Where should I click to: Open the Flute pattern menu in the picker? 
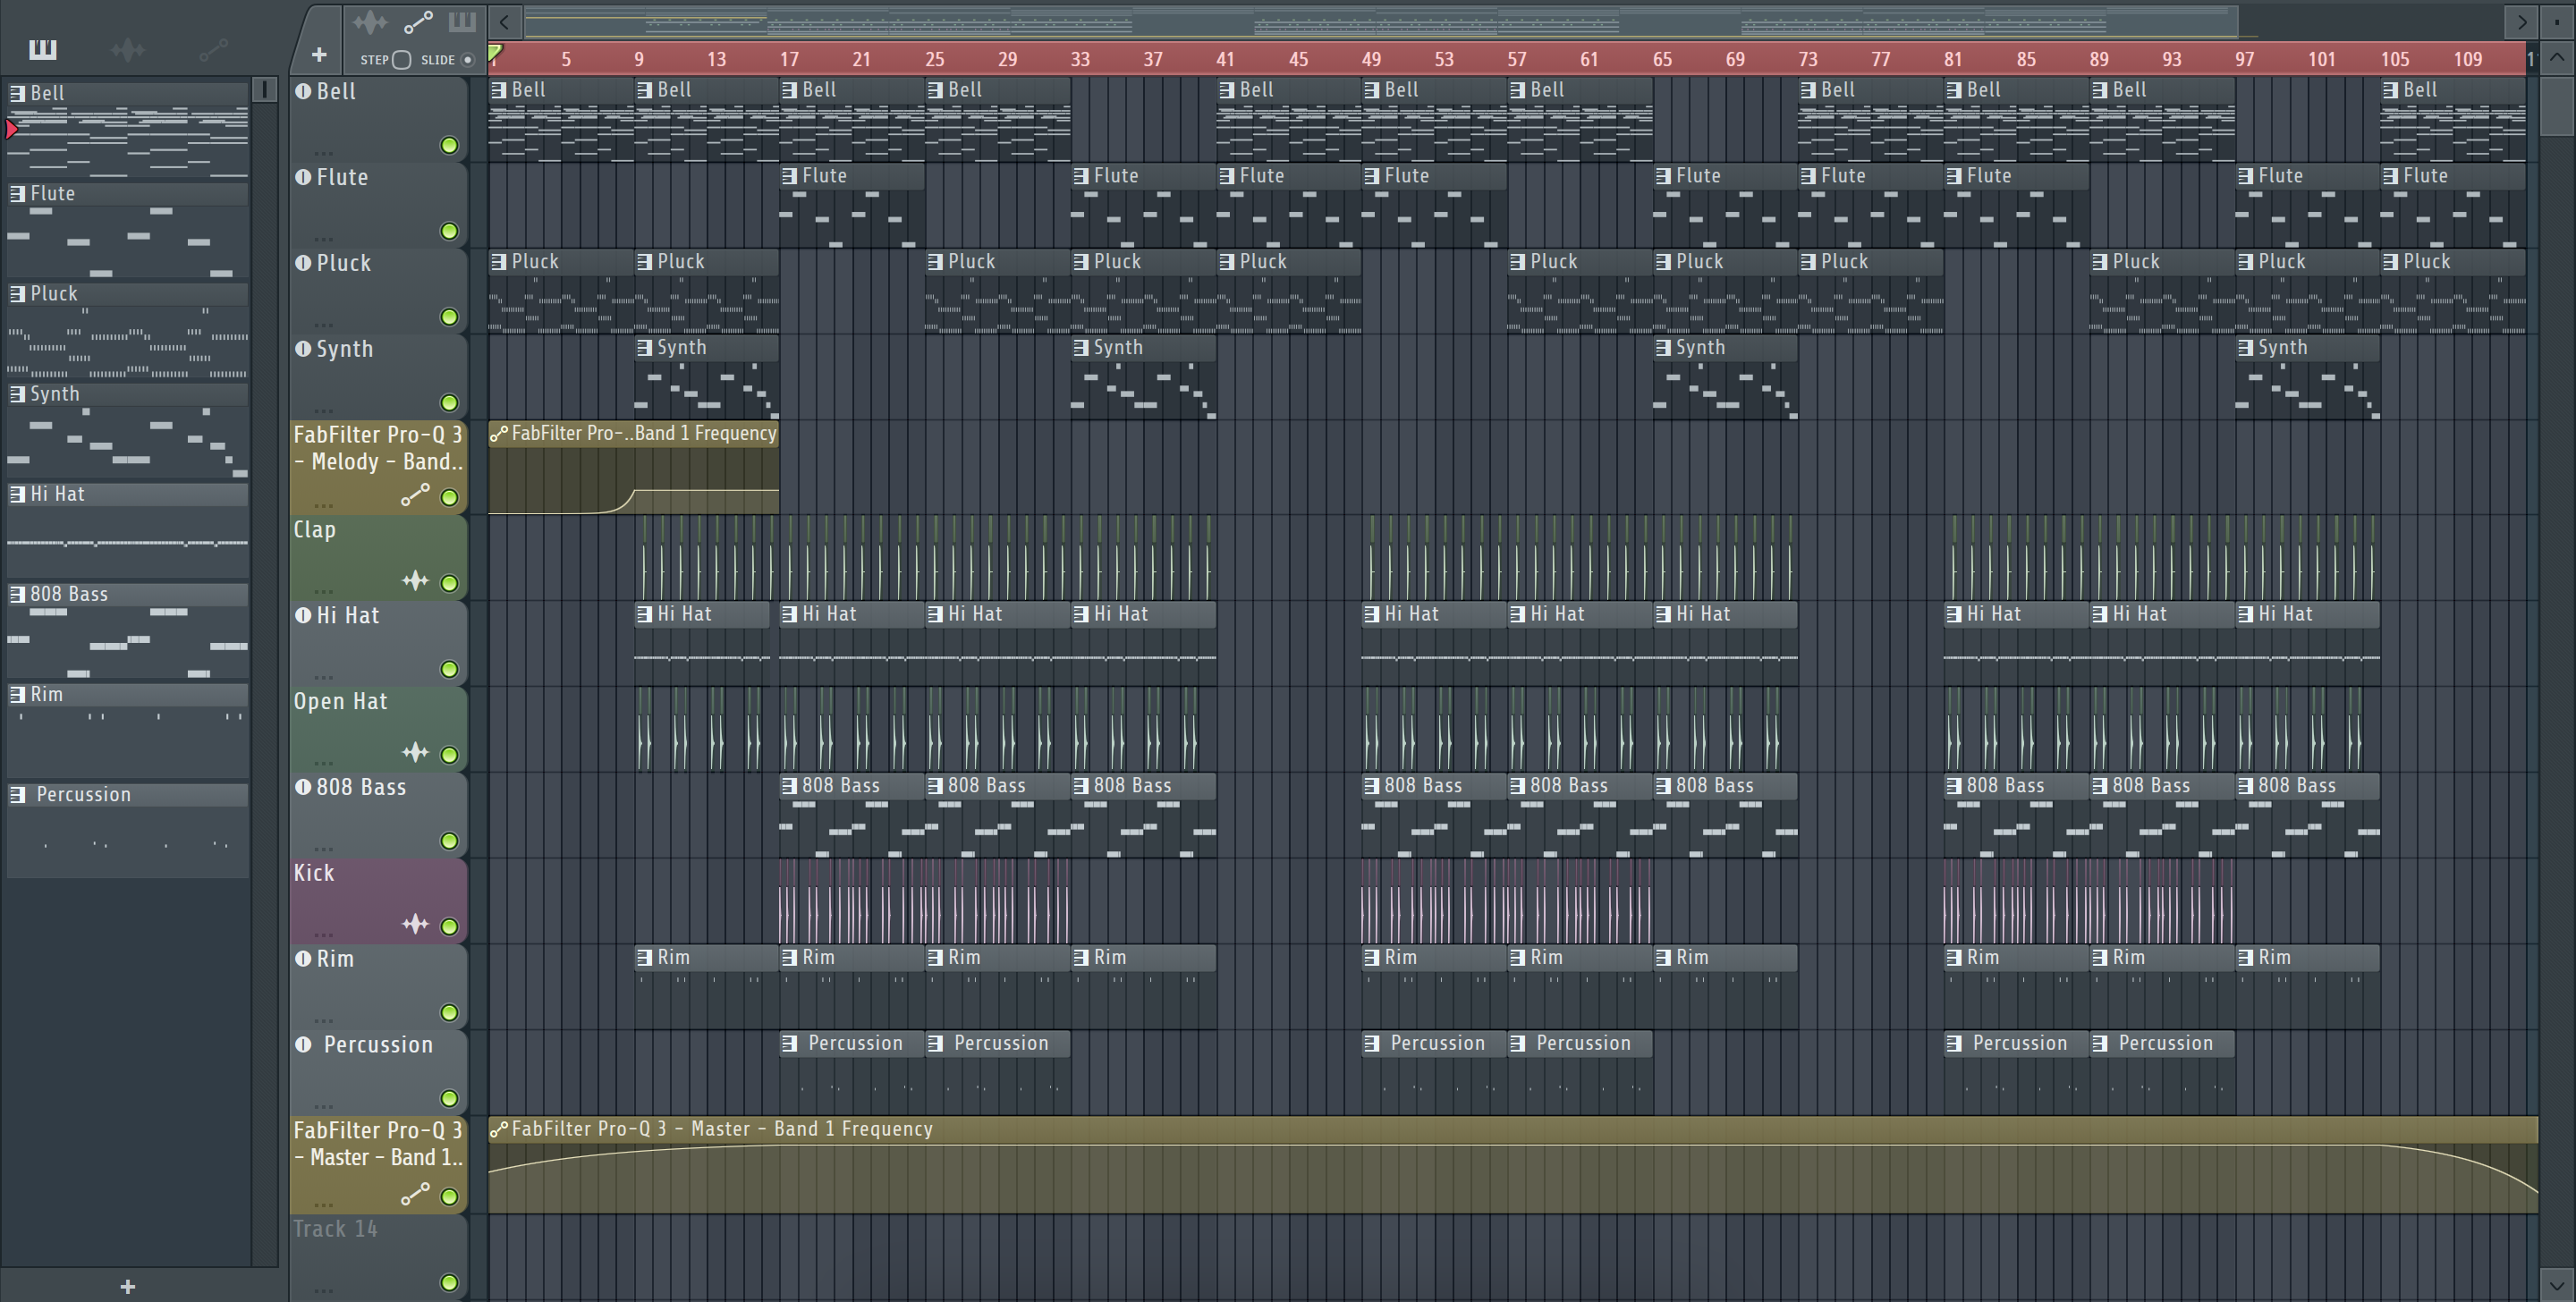[17, 193]
